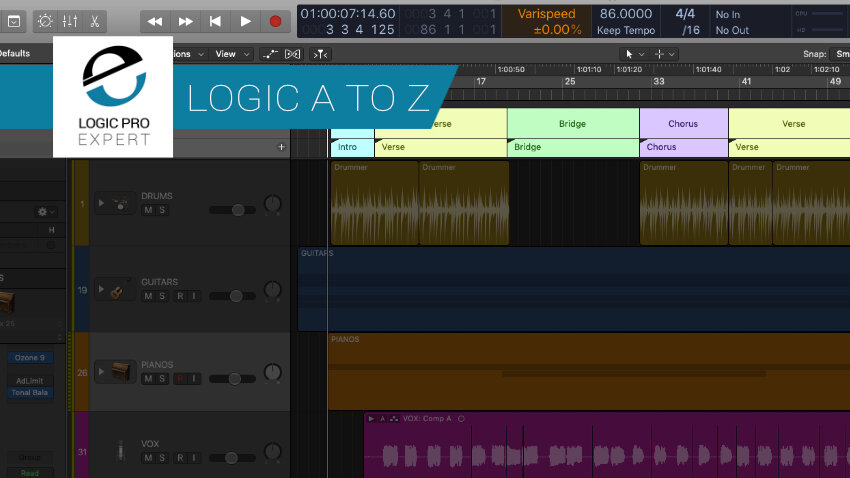Click the catch playhead icon
Screen dimensions: 850x478
point(320,54)
